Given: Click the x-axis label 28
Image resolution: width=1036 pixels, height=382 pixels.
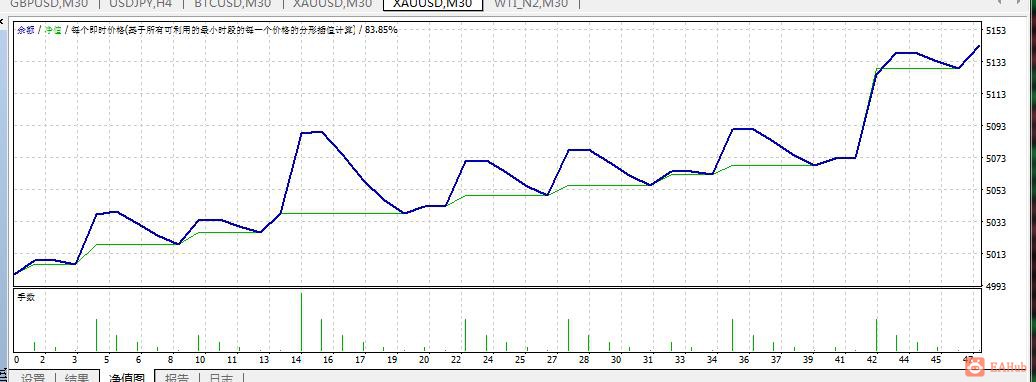Looking at the screenshot, I should click(584, 360).
